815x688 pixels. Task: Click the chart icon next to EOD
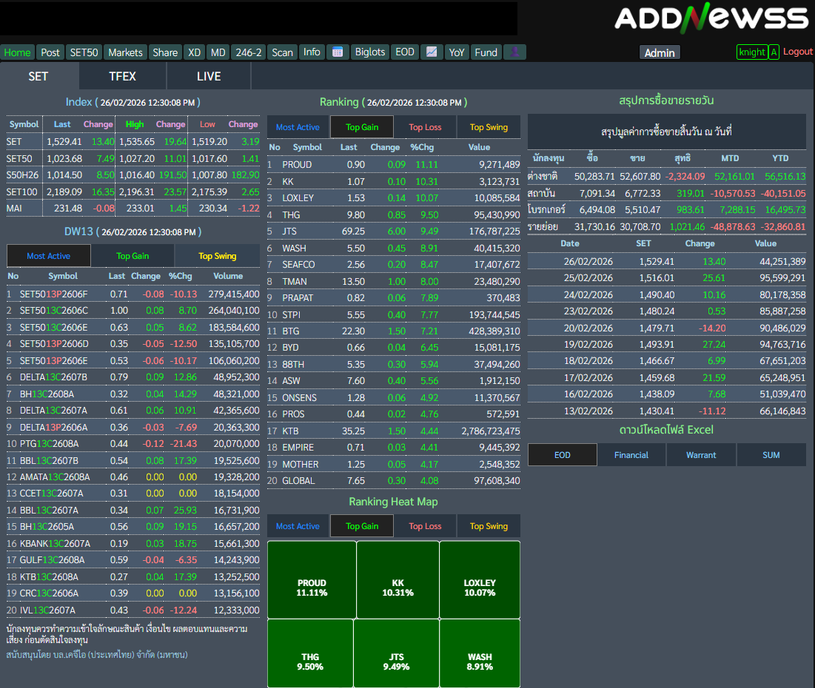(431, 52)
